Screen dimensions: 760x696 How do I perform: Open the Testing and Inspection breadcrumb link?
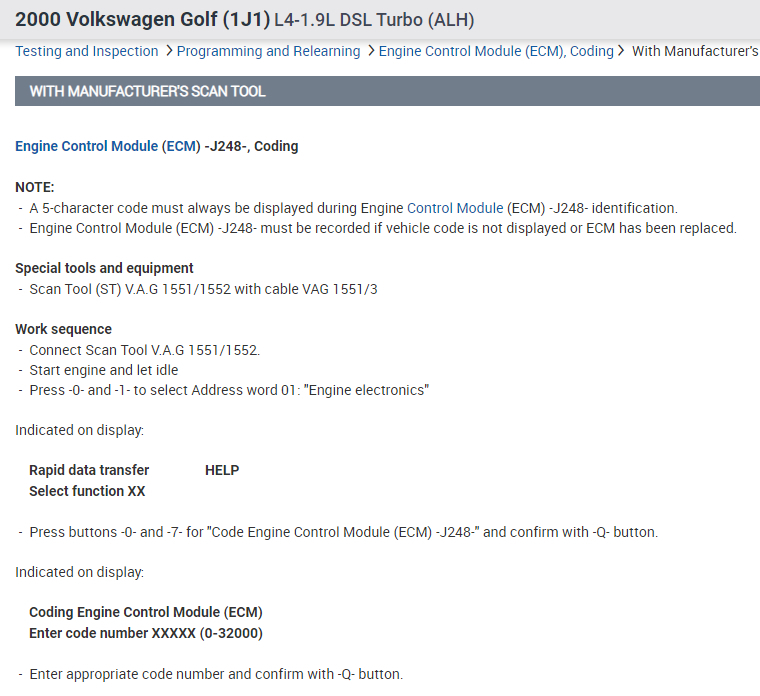[87, 51]
